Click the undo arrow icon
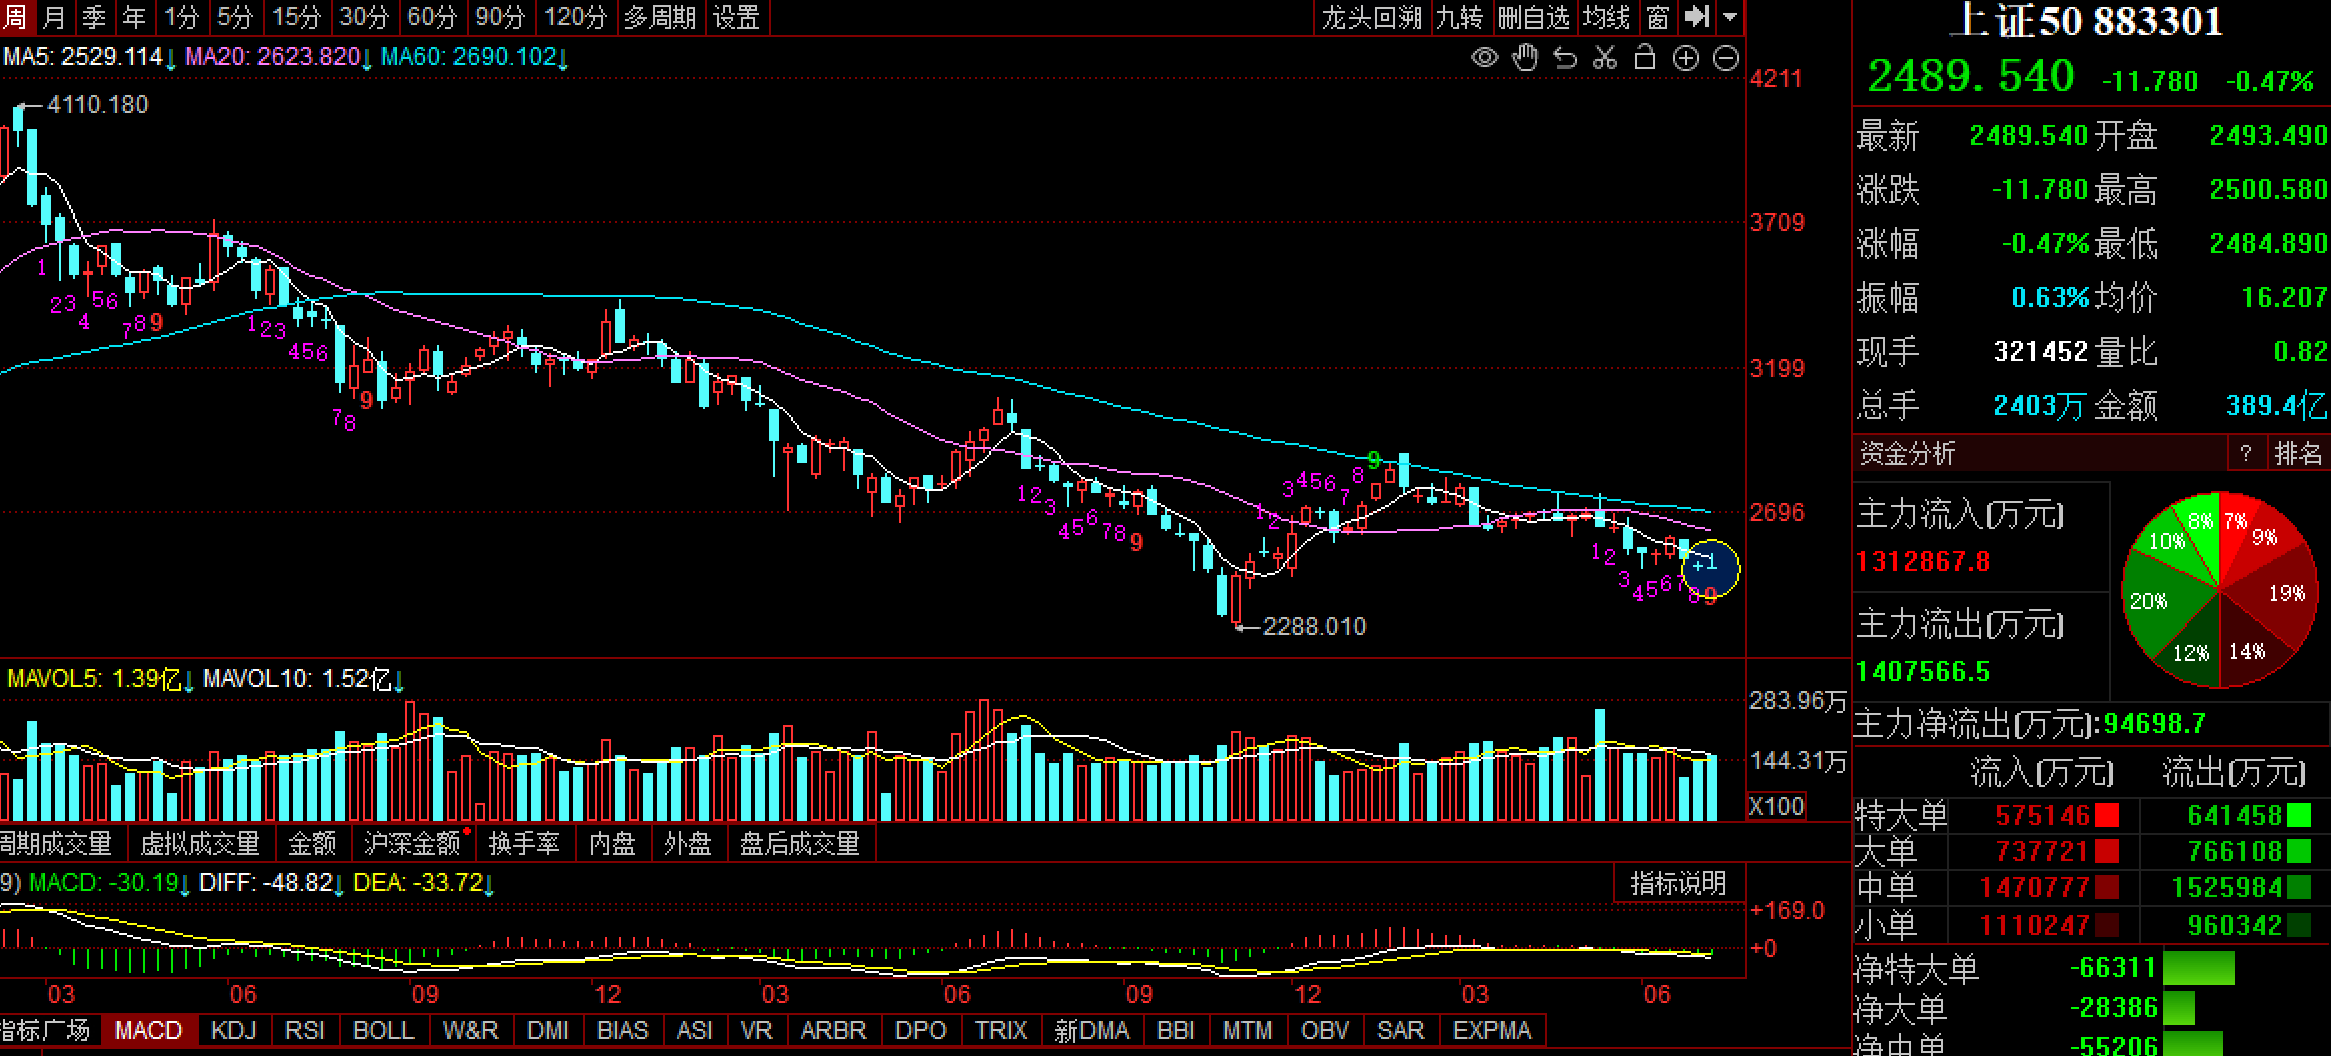This screenshot has height=1056, width=2331. coord(1565,58)
